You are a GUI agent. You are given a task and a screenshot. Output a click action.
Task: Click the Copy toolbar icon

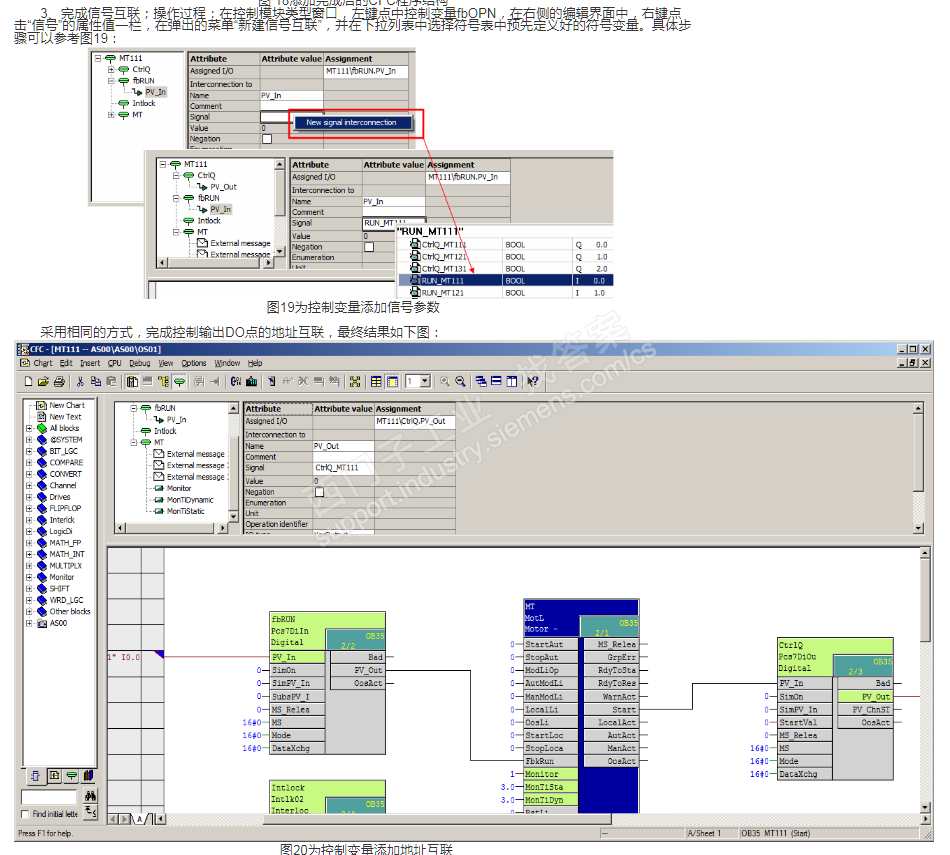click(96, 382)
